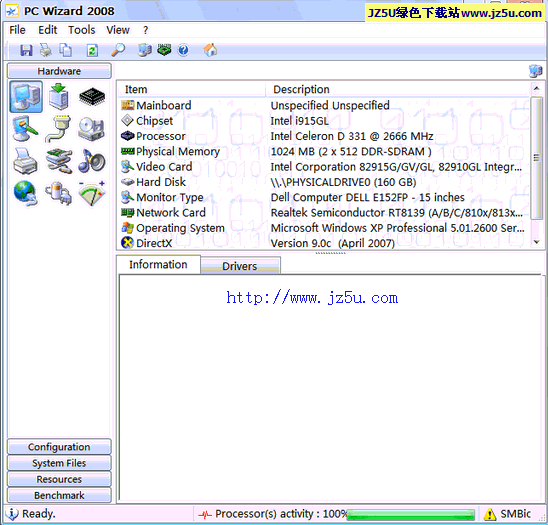Image resolution: width=548 pixels, height=525 pixels.
Task: Select the System Summary computer icon
Action: coord(26,97)
